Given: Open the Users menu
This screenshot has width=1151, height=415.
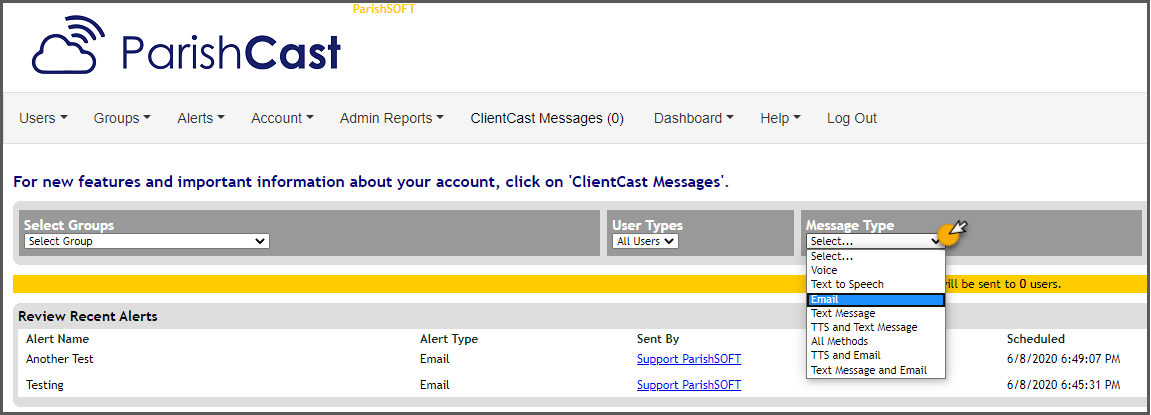Looking at the screenshot, I should click(43, 118).
